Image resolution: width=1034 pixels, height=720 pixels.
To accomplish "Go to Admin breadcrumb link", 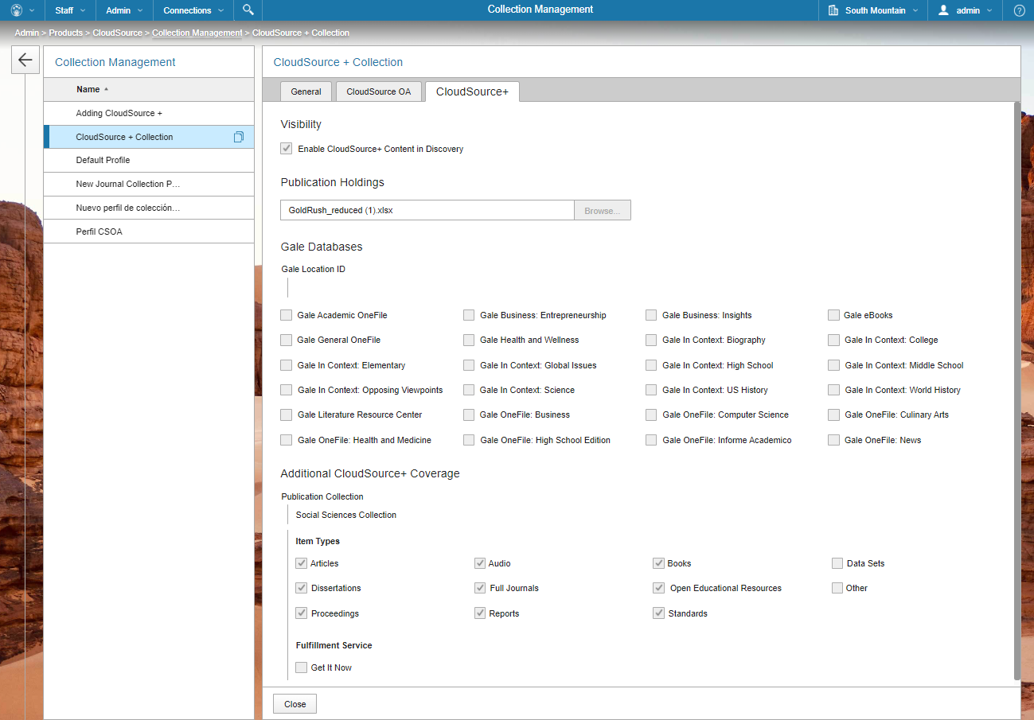I will pos(27,33).
